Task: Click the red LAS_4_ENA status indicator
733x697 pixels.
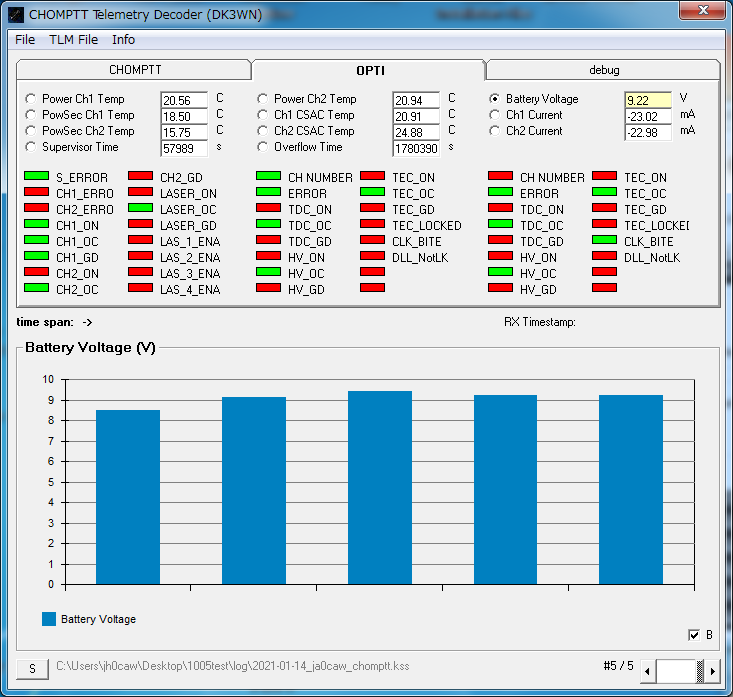Action: coord(141,287)
